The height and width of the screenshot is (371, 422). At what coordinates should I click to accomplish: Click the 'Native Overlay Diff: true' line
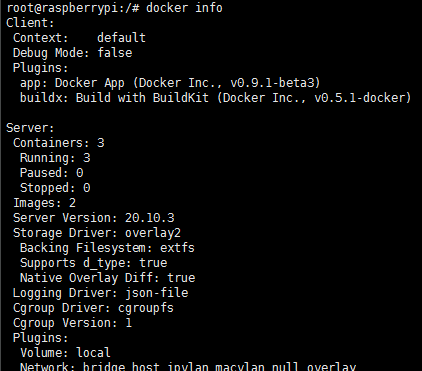(x=107, y=278)
